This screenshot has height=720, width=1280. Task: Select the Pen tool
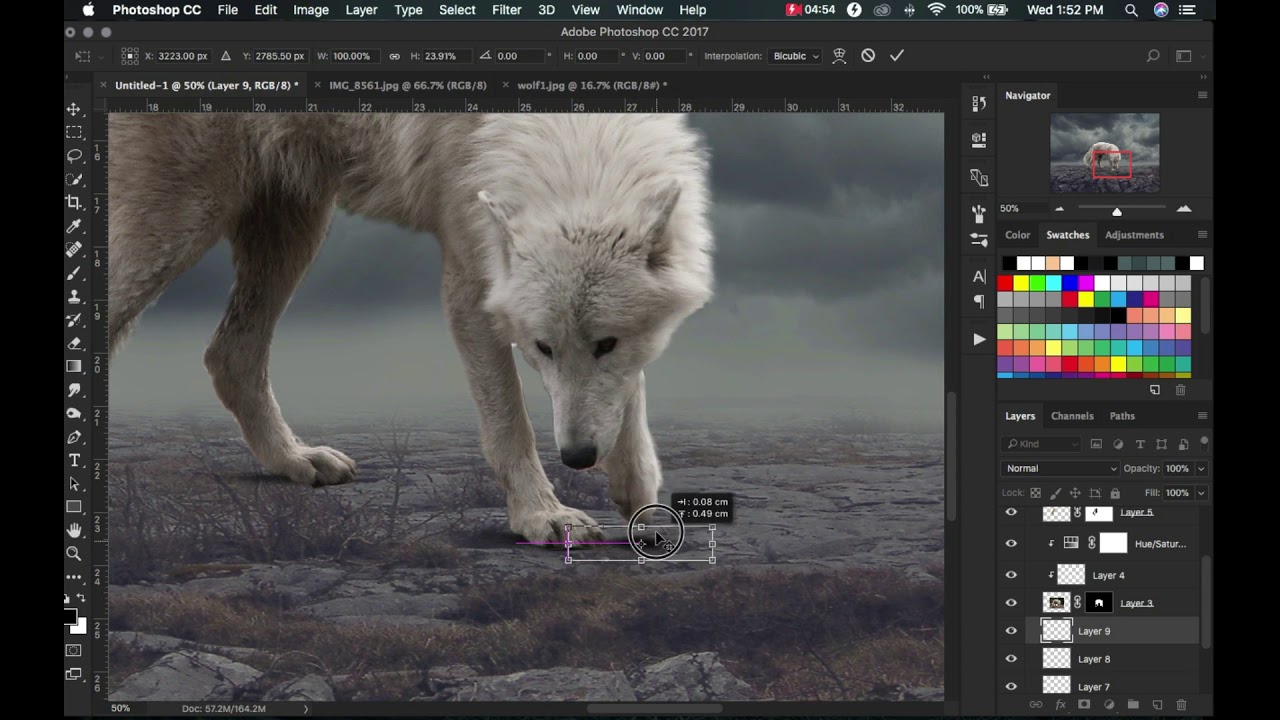[x=74, y=437]
